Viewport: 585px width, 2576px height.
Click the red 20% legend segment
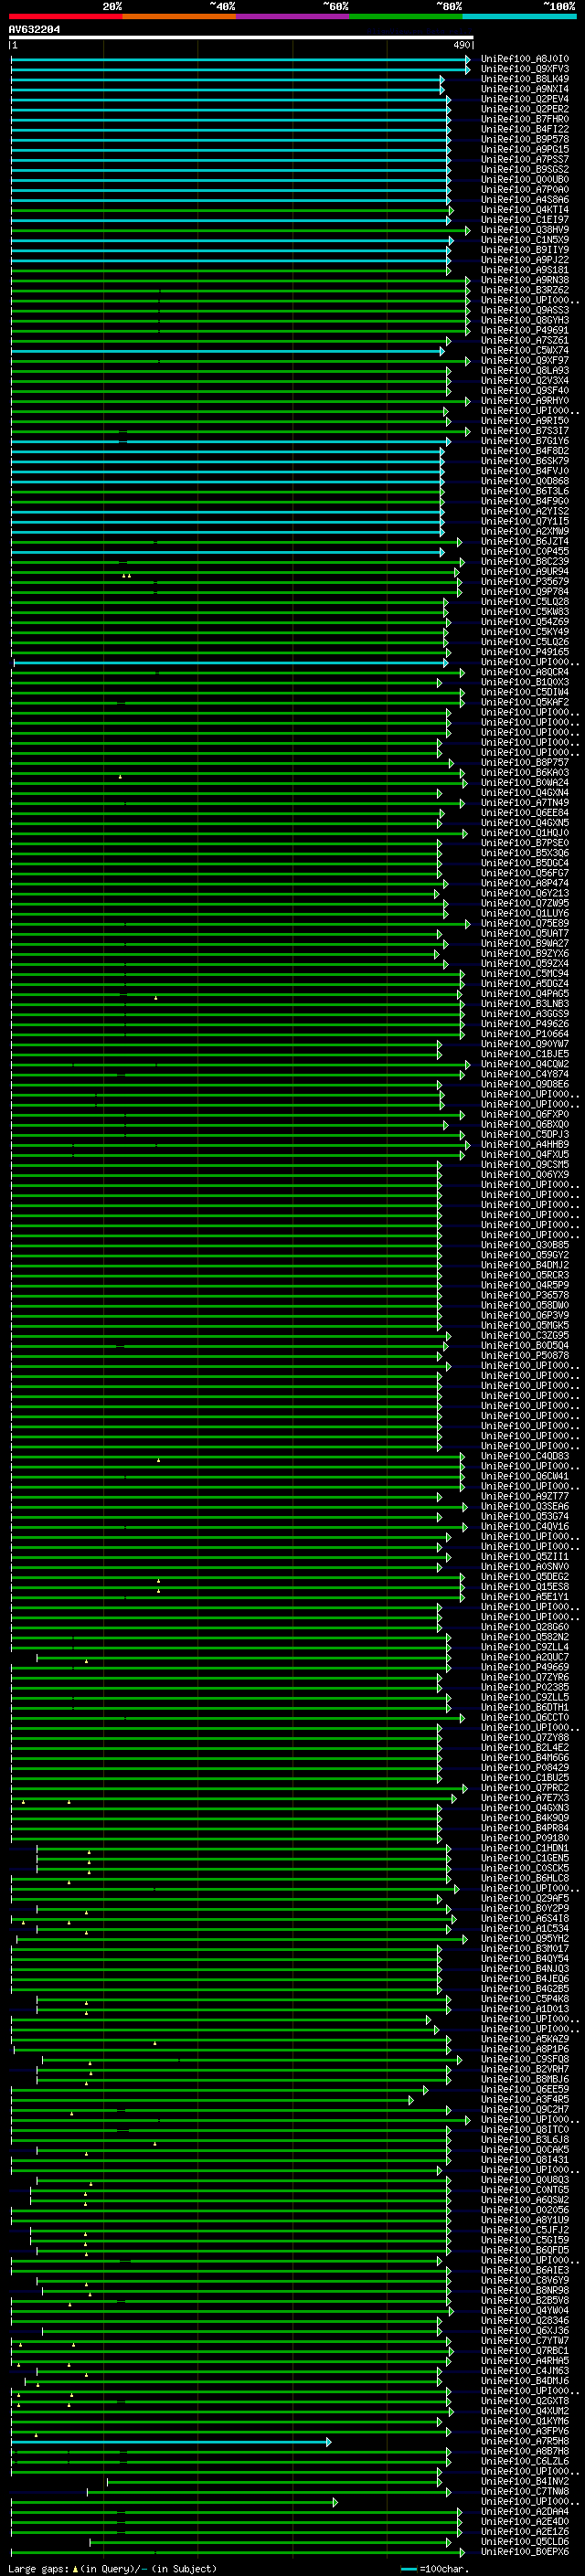pos(65,16)
